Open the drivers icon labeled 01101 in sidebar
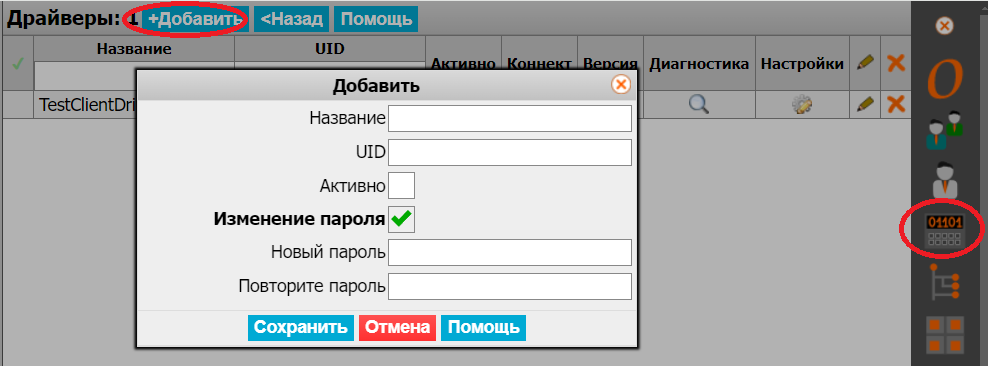 943,230
